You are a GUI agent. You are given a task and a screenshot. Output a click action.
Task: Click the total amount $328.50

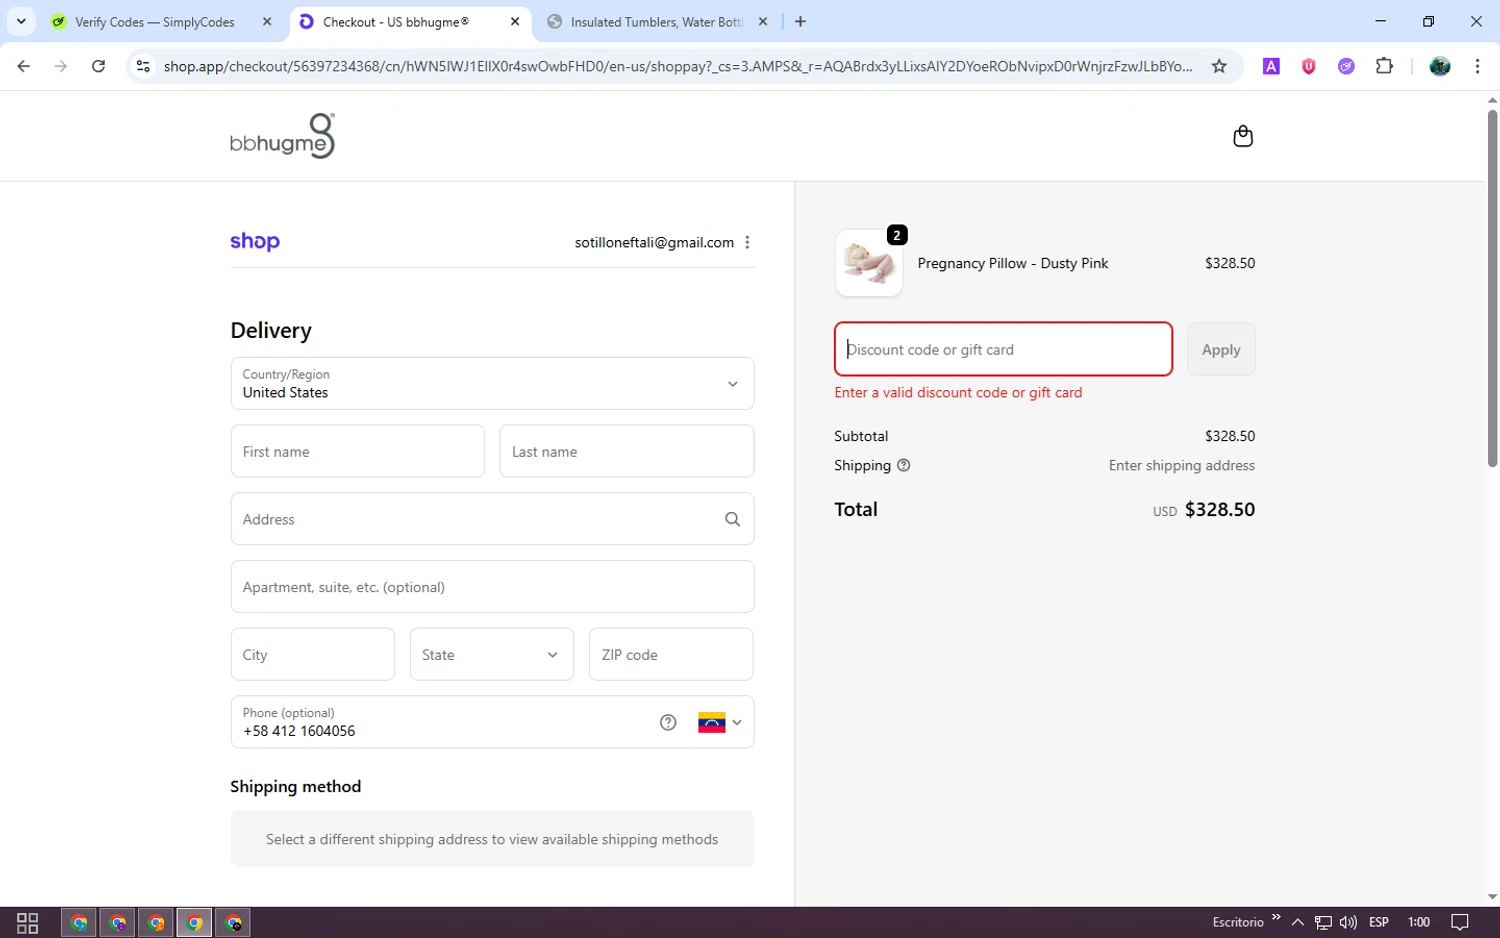coord(1219,509)
